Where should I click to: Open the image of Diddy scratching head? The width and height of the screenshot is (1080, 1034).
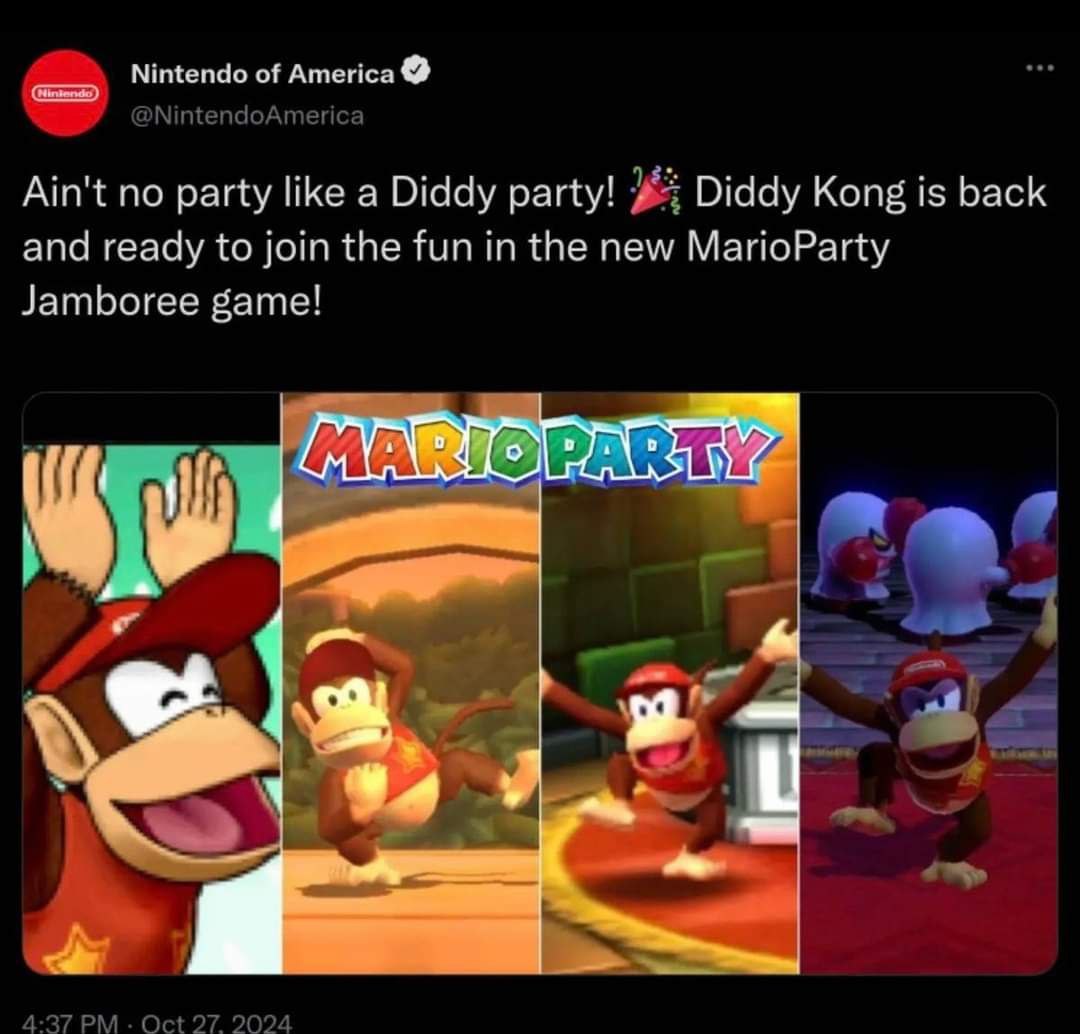[411, 683]
